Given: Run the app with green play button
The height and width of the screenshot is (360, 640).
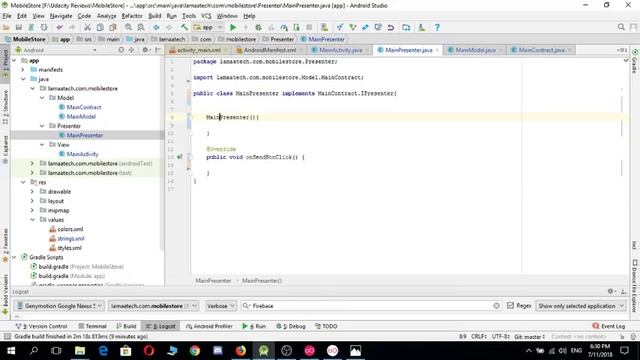Looking at the screenshot, I should 233,27.
